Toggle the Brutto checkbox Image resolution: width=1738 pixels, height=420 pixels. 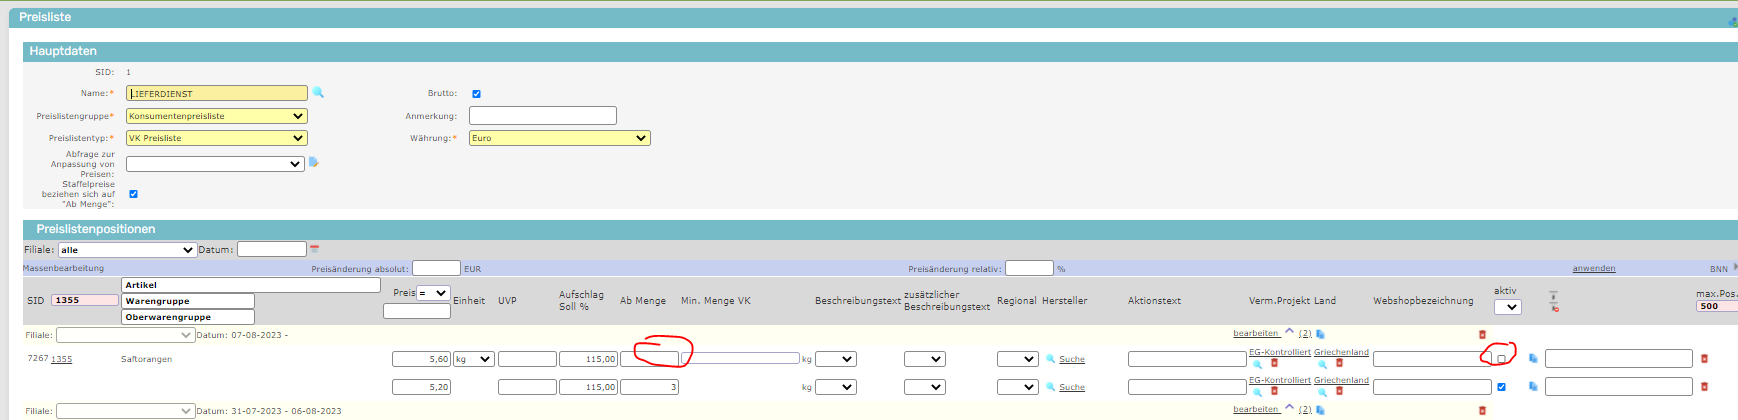[476, 94]
